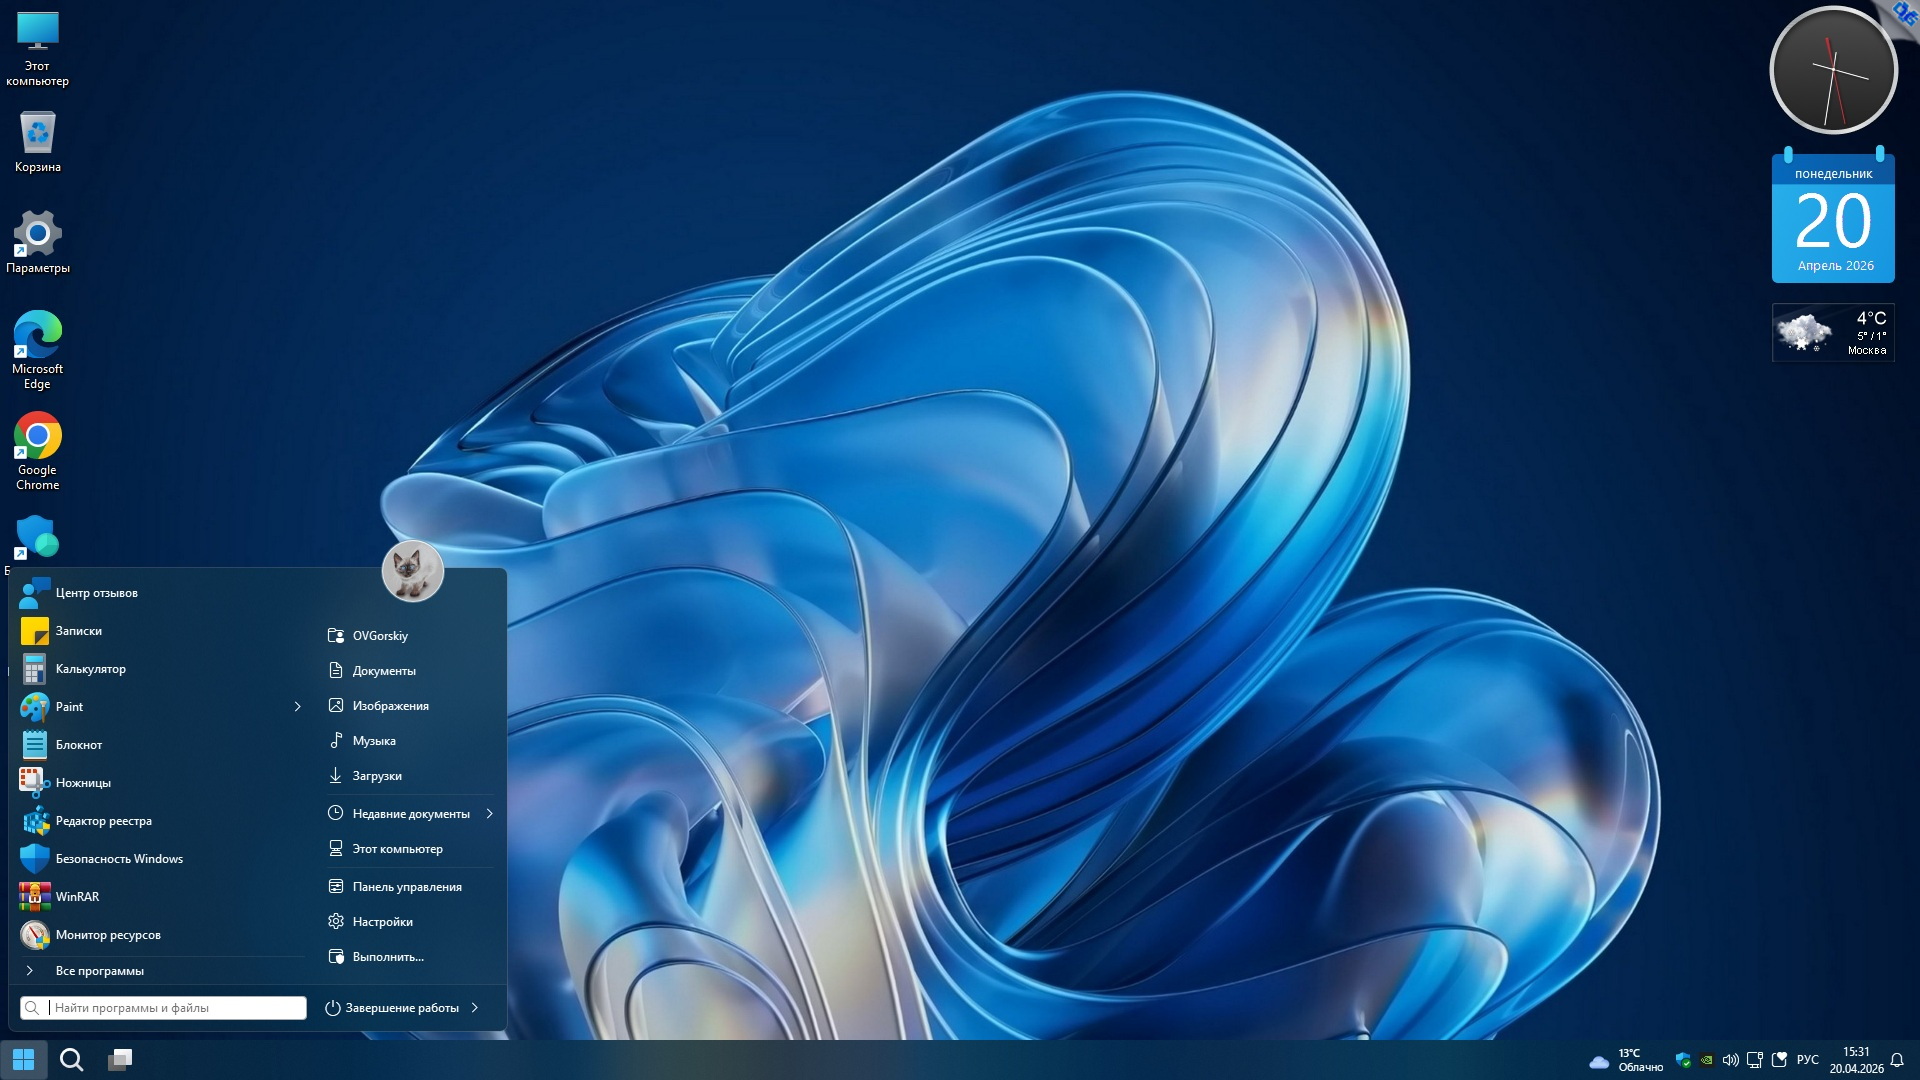Switch РУС keyboard language indicator
Screen dimensions: 1920x1080
coord(1807,1060)
